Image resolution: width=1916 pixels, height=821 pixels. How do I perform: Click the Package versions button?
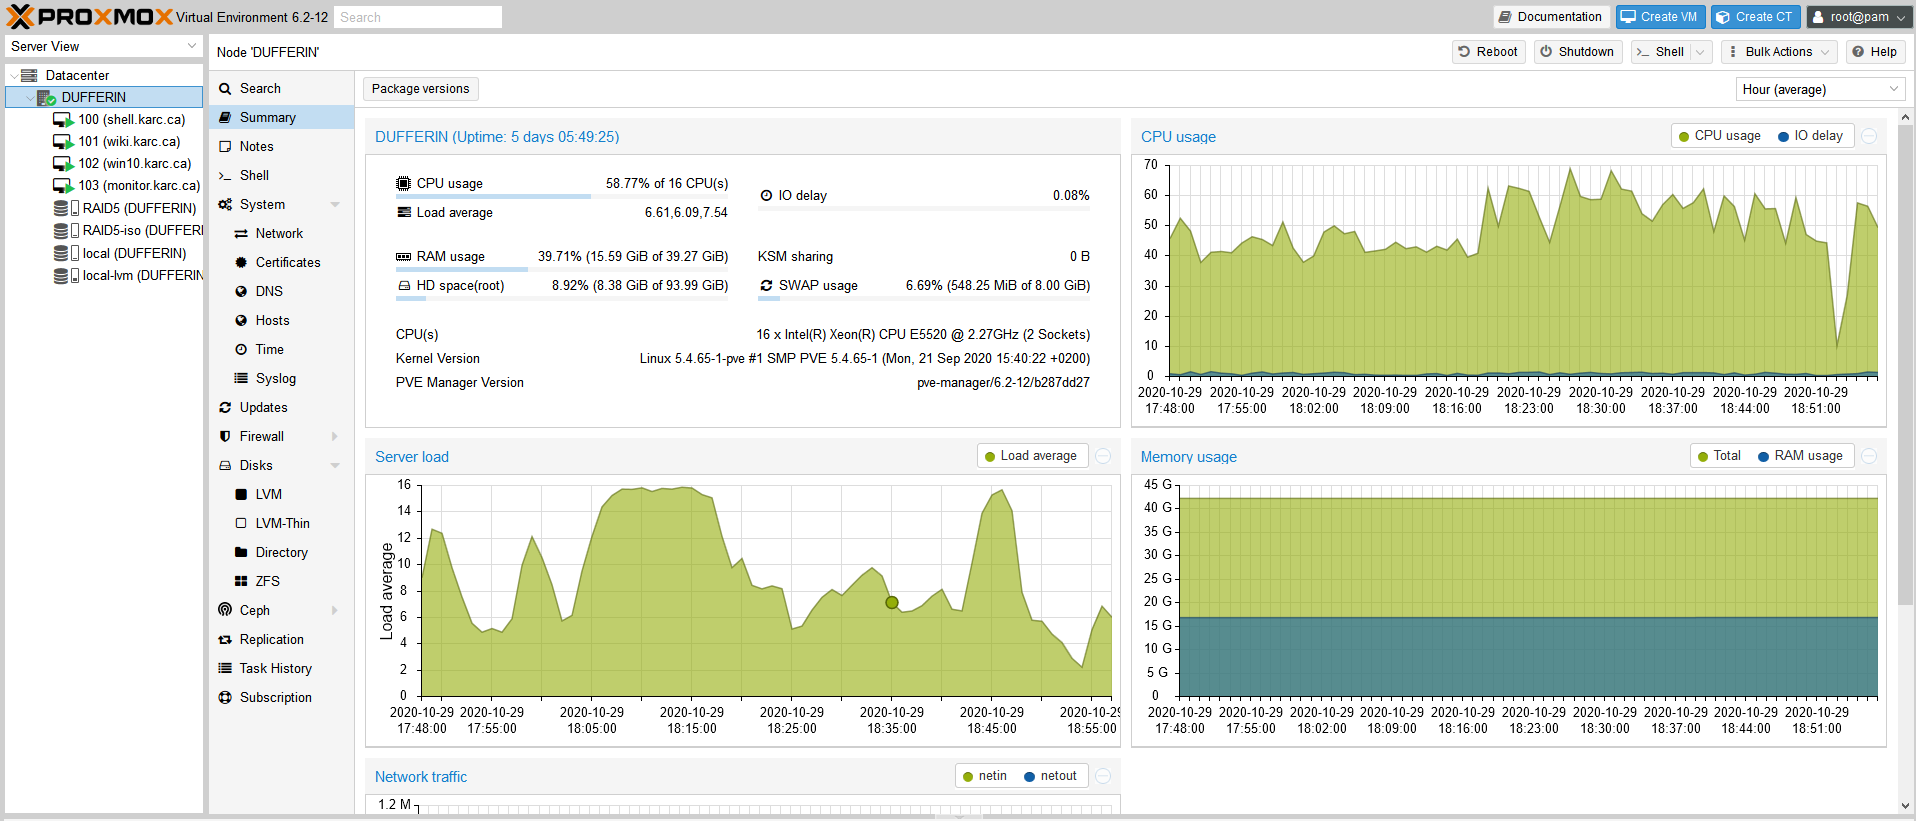[x=420, y=89]
